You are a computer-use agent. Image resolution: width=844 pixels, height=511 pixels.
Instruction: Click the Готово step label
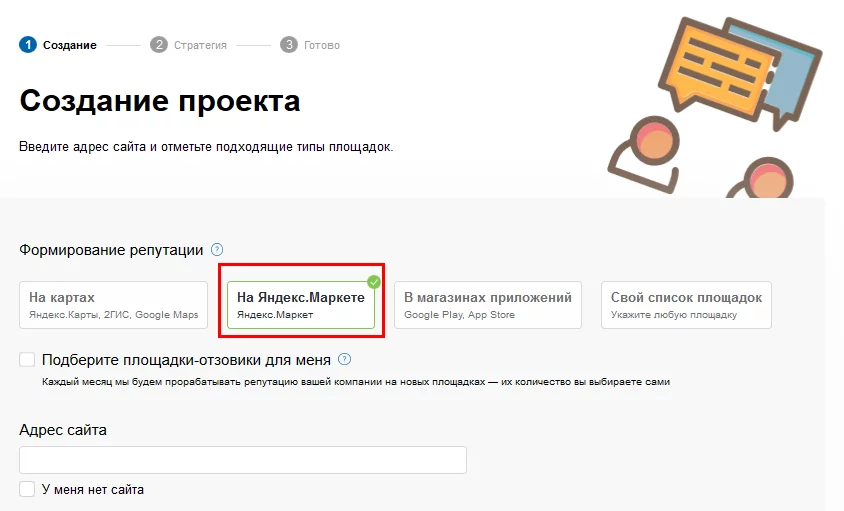[x=322, y=45]
